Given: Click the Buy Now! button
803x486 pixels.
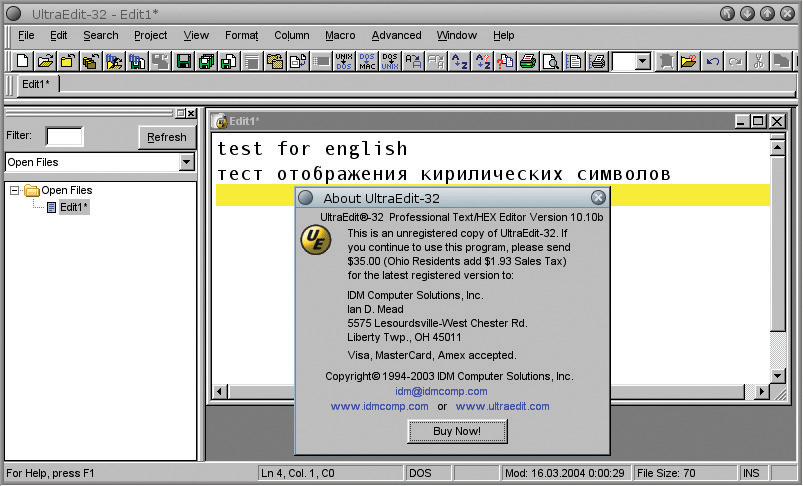Looking at the screenshot, I should 457,431.
